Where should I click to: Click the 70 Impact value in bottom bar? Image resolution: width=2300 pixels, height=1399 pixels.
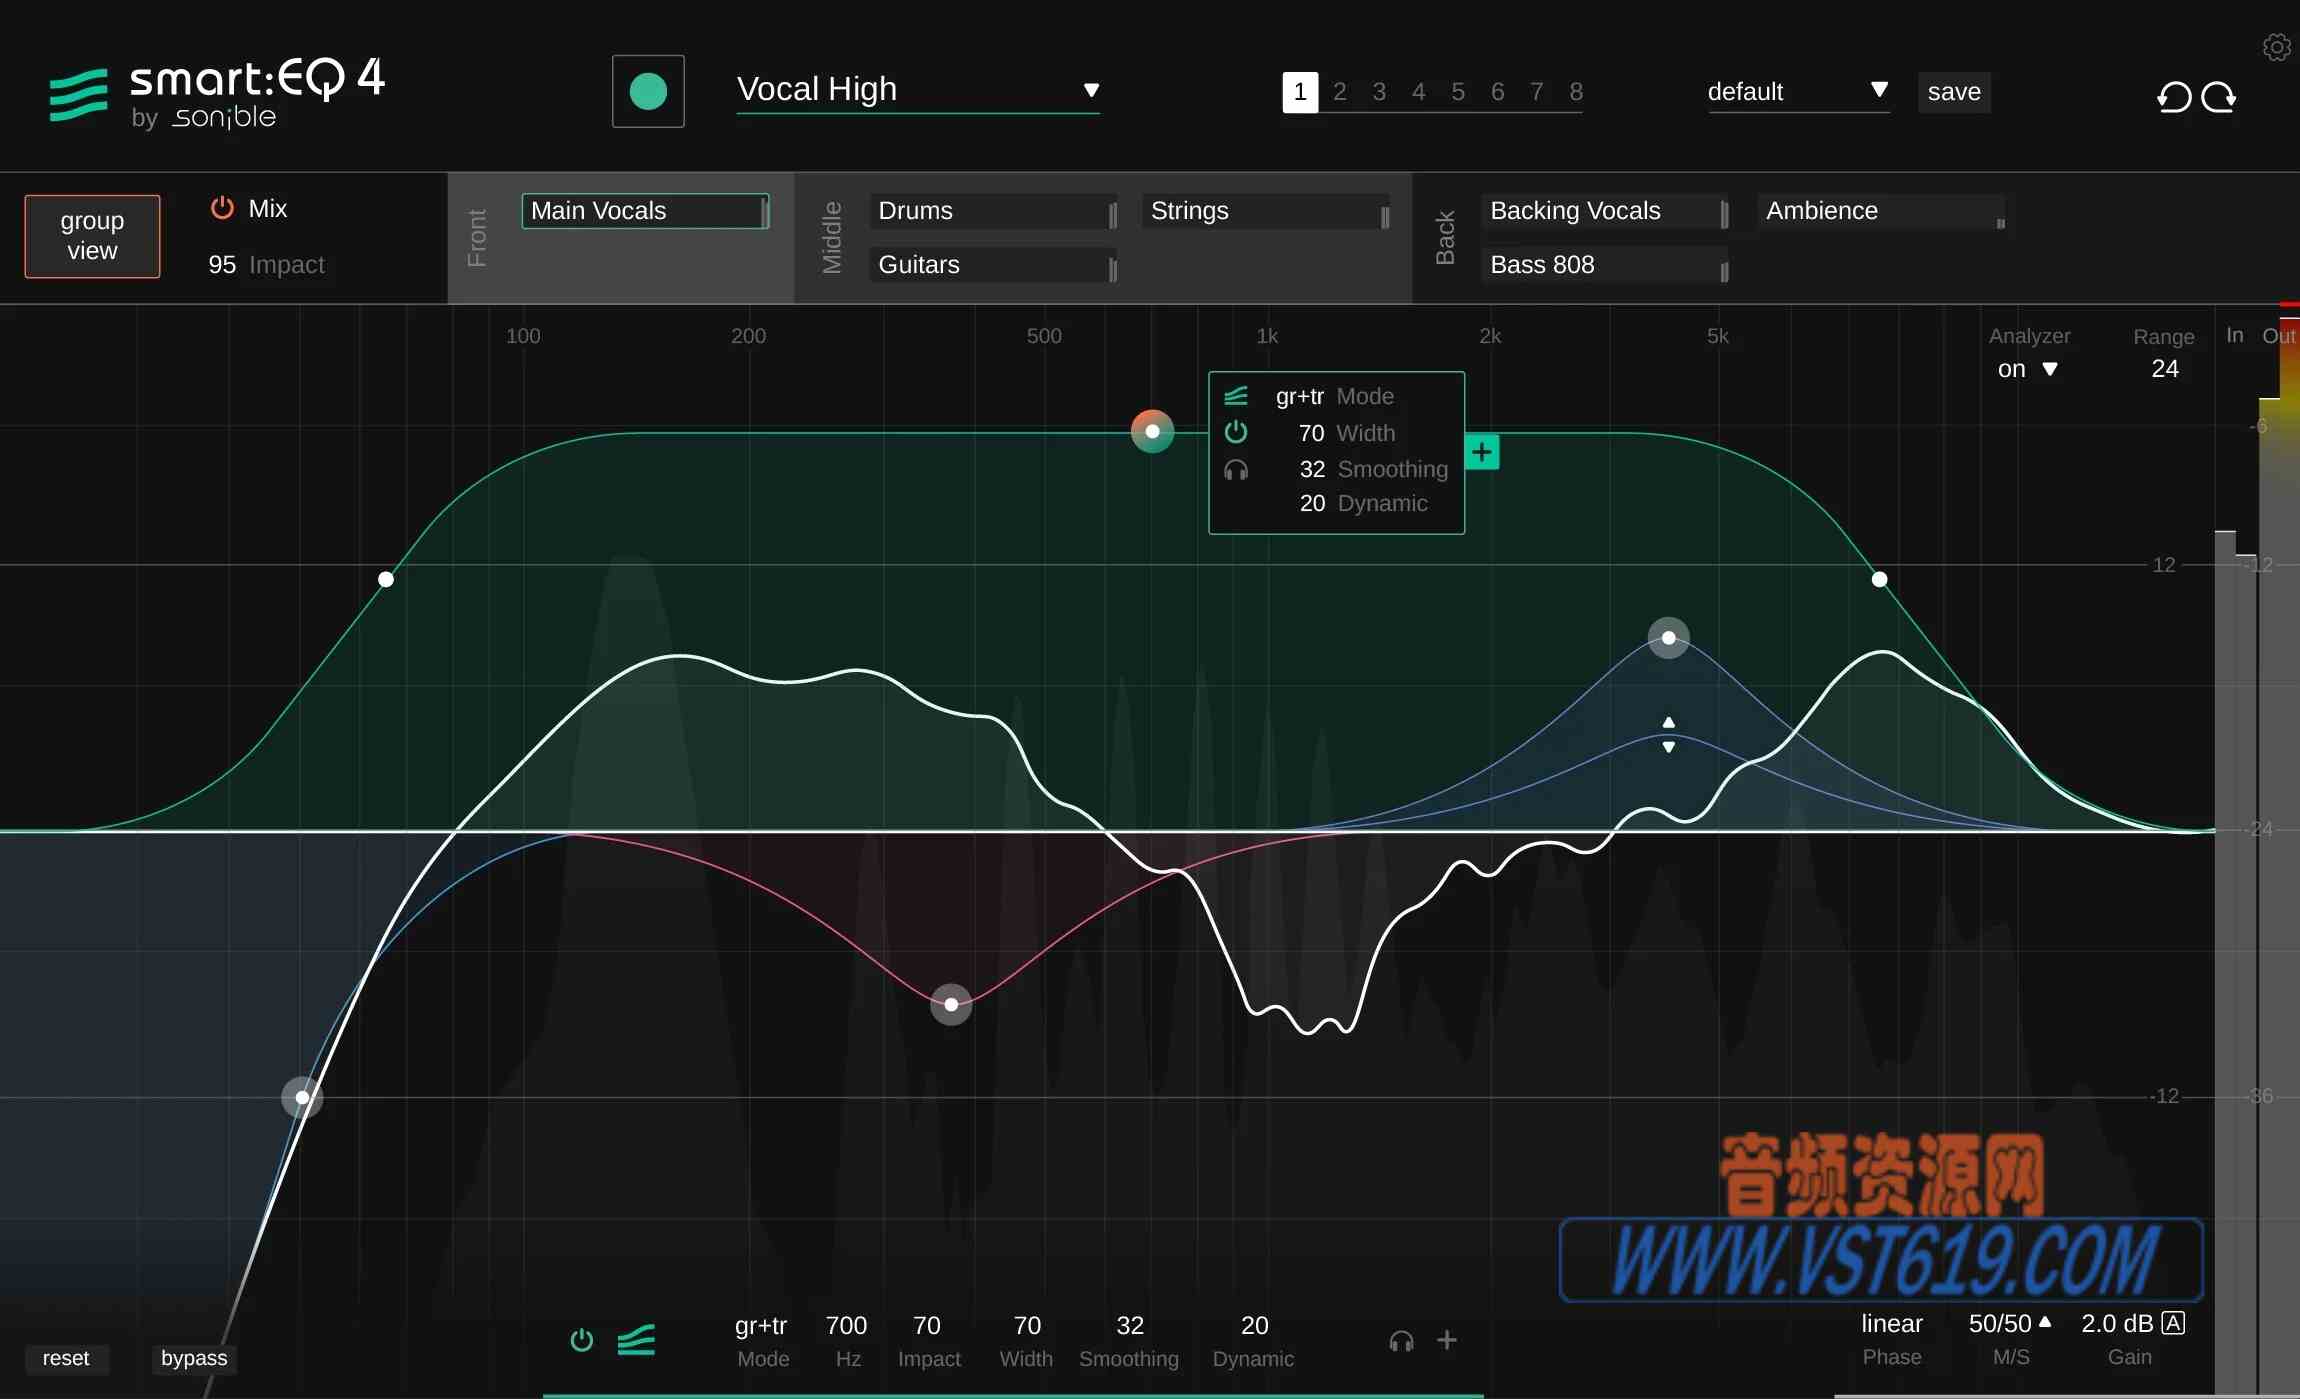(927, 1325)
